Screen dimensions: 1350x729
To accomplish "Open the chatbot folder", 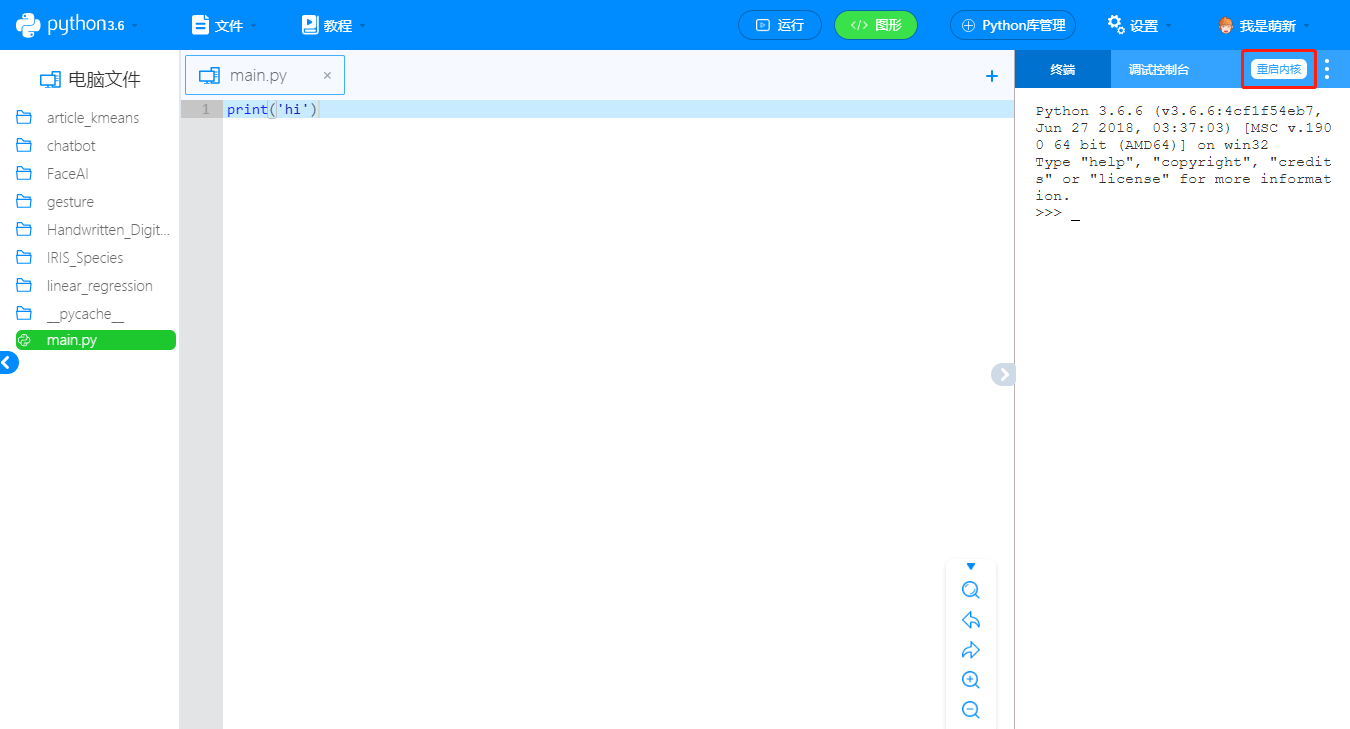I will pyautogui.click(x=71, y=146).
